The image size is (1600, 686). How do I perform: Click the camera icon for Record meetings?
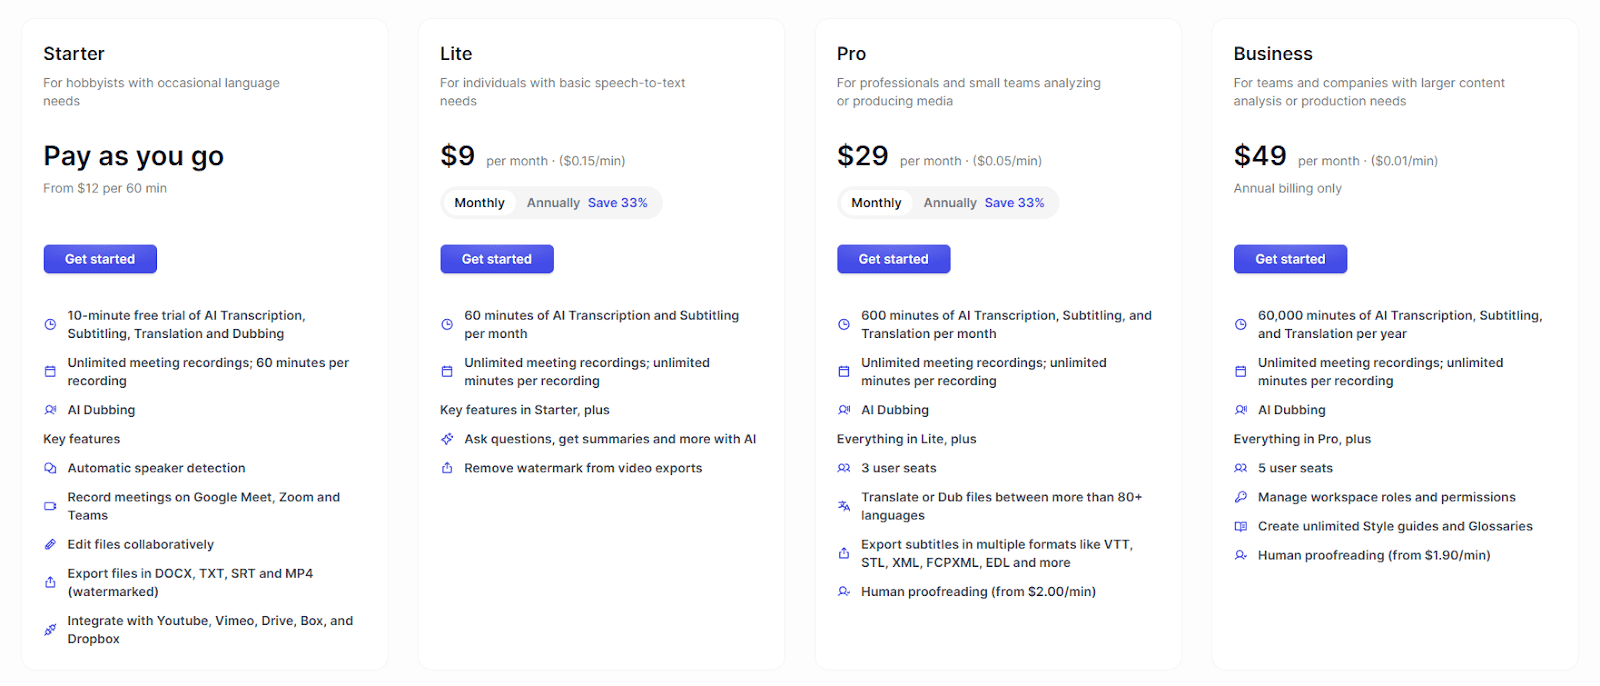(50, 506)
